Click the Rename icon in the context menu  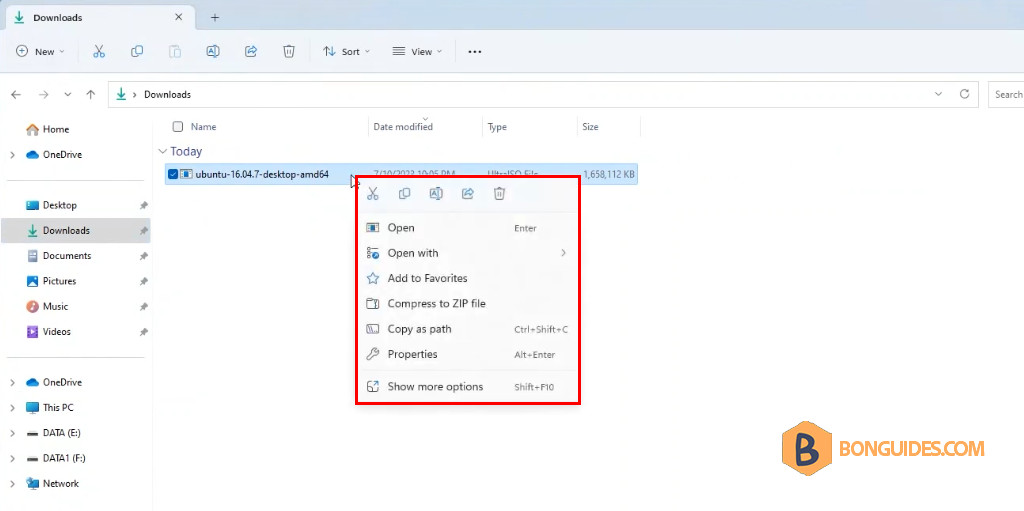pos(436,193)
